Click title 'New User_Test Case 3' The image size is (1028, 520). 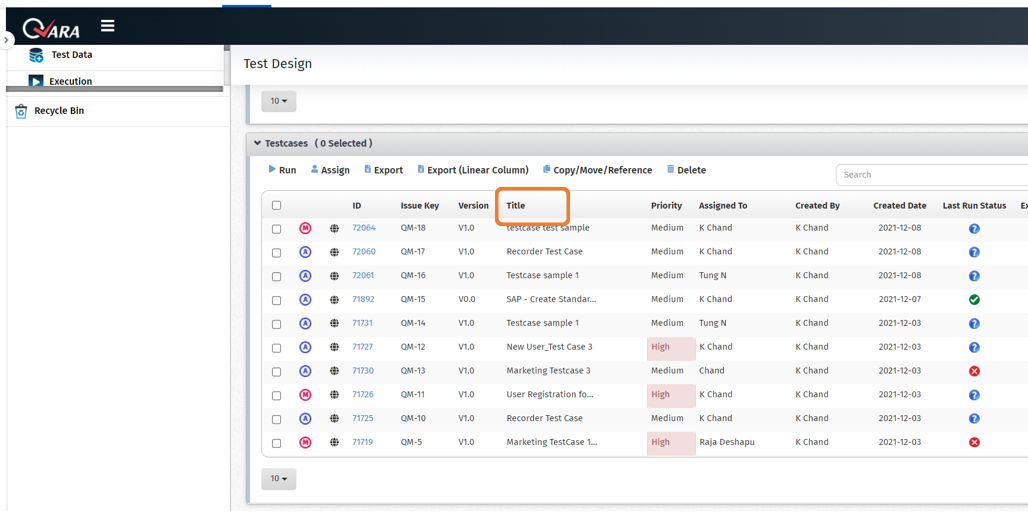[549, 347]
